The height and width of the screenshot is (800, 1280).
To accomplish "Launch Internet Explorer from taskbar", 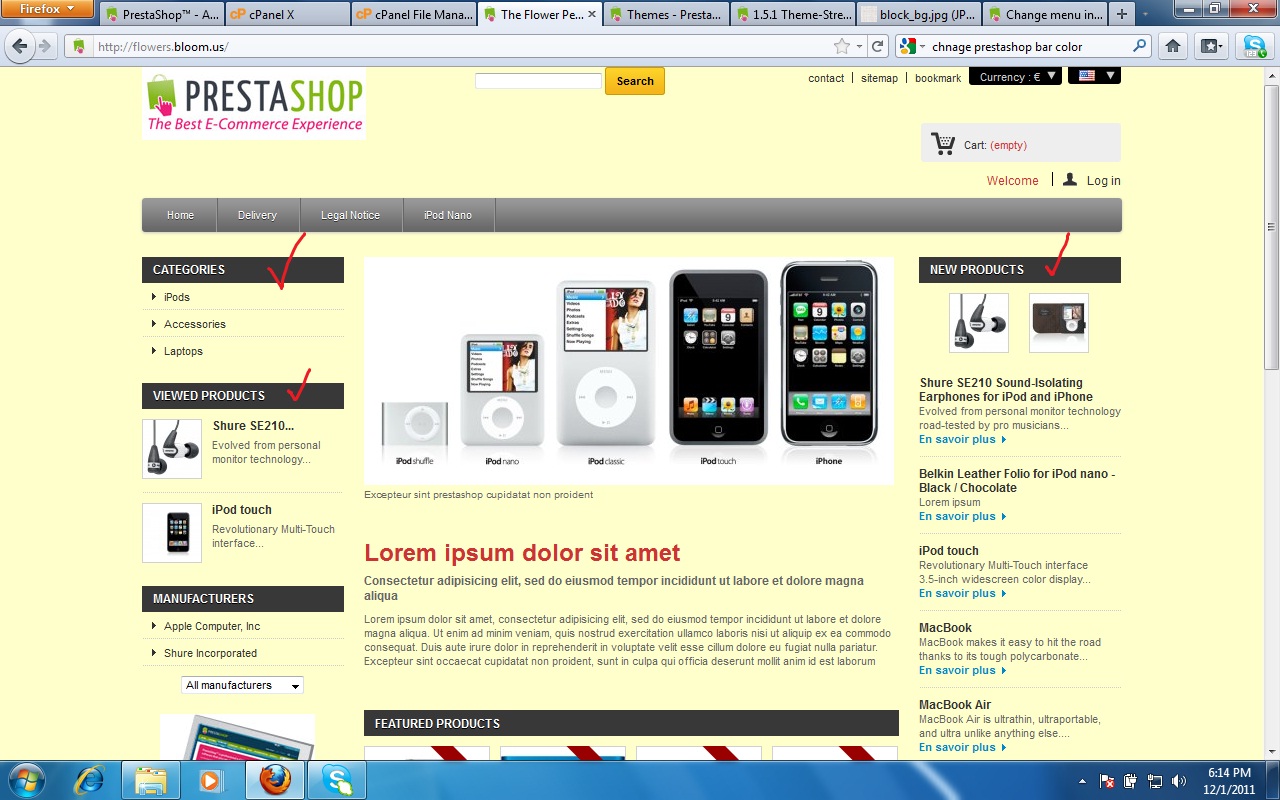I will pyautogui.click(x=89, y=779).
